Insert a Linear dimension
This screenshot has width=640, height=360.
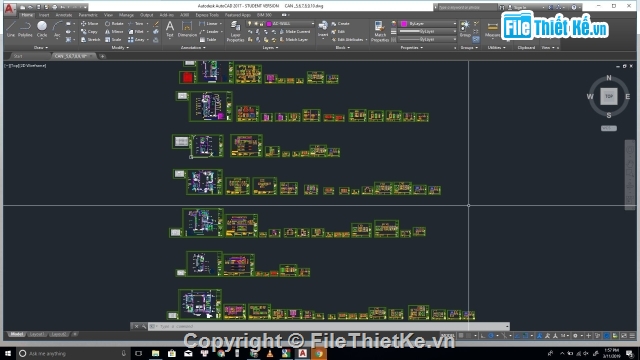(x=209, y=24)
